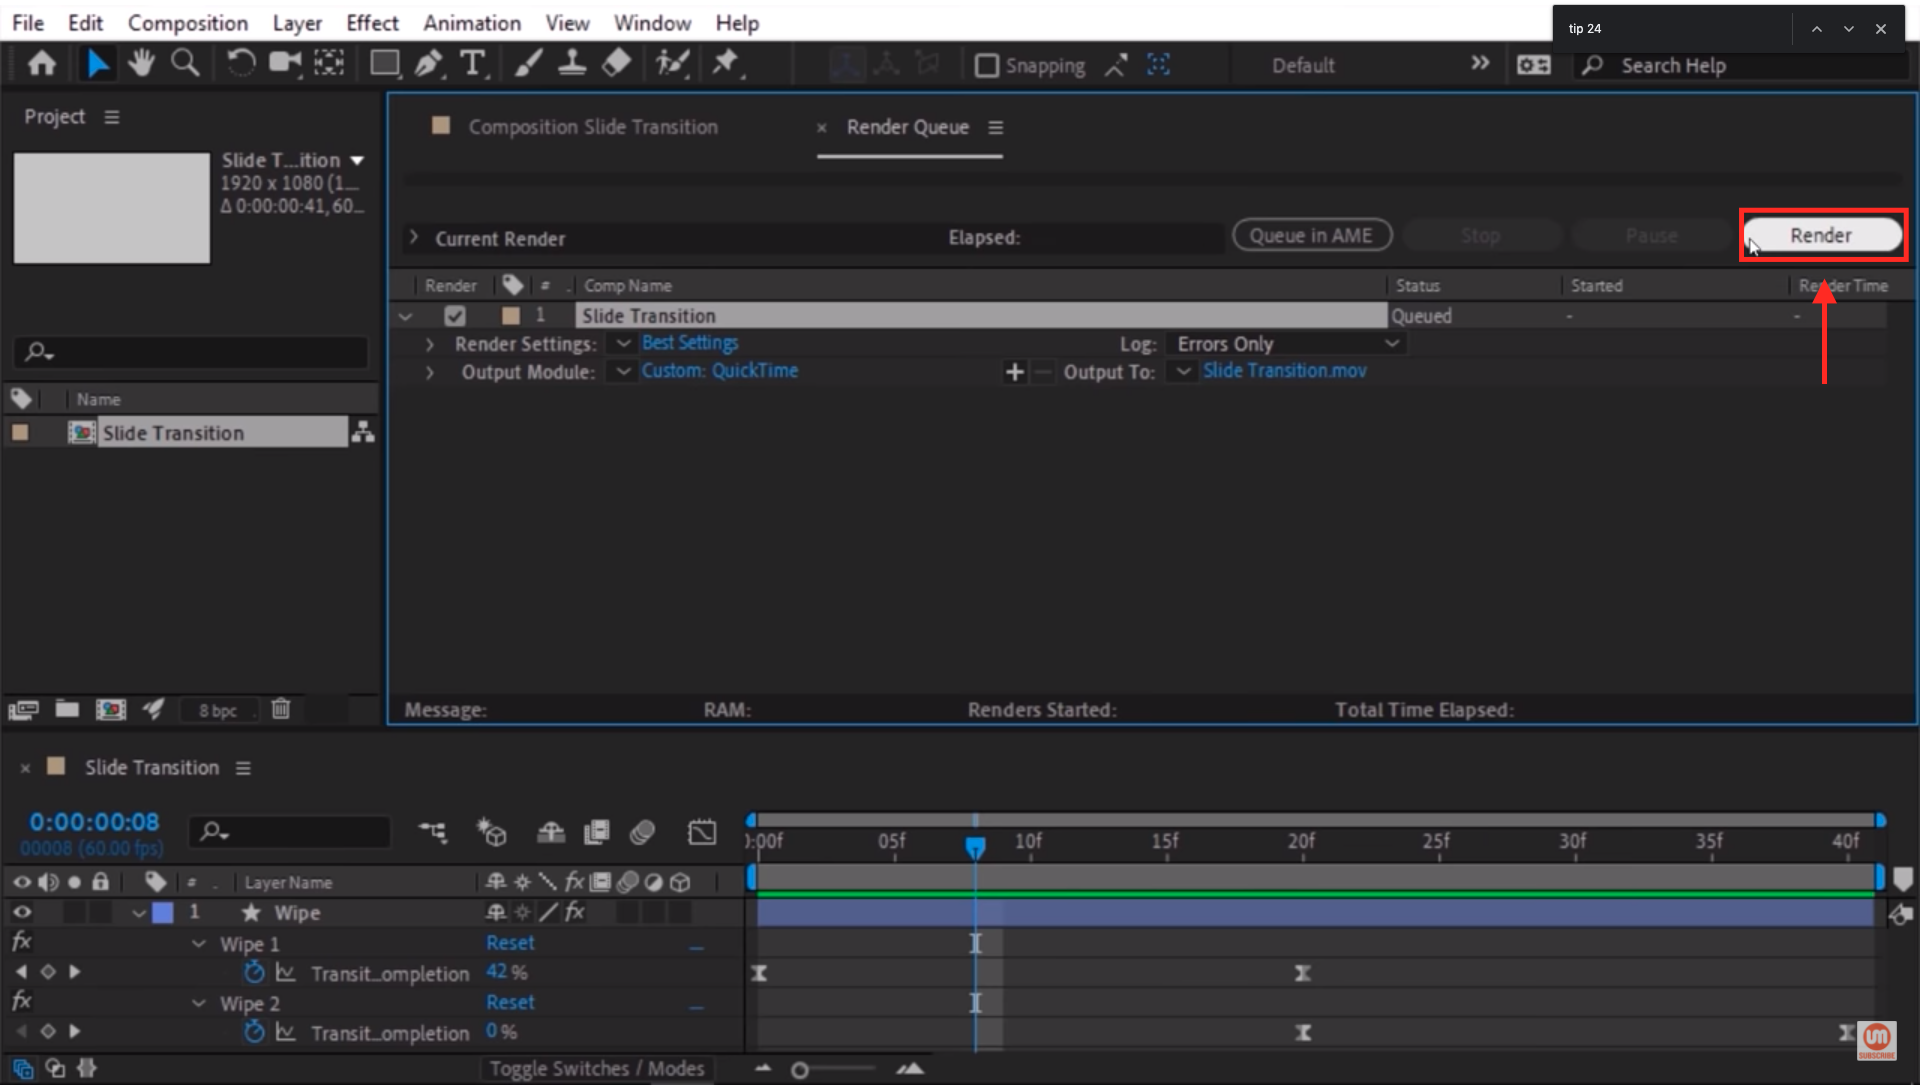The width and height of the screenshot is (1920, 1085).
Task: Select the Pan Behind anchor point tool
Action: (x=329, y=64)
